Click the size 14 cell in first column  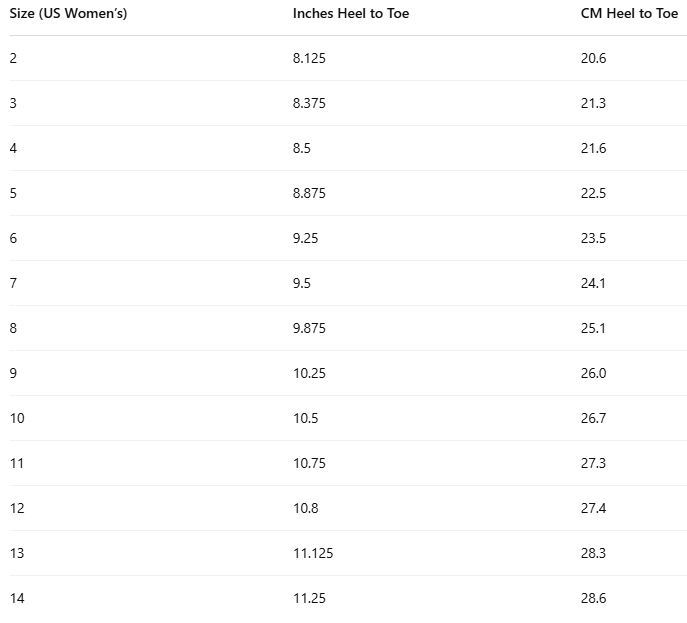(17, 598)
